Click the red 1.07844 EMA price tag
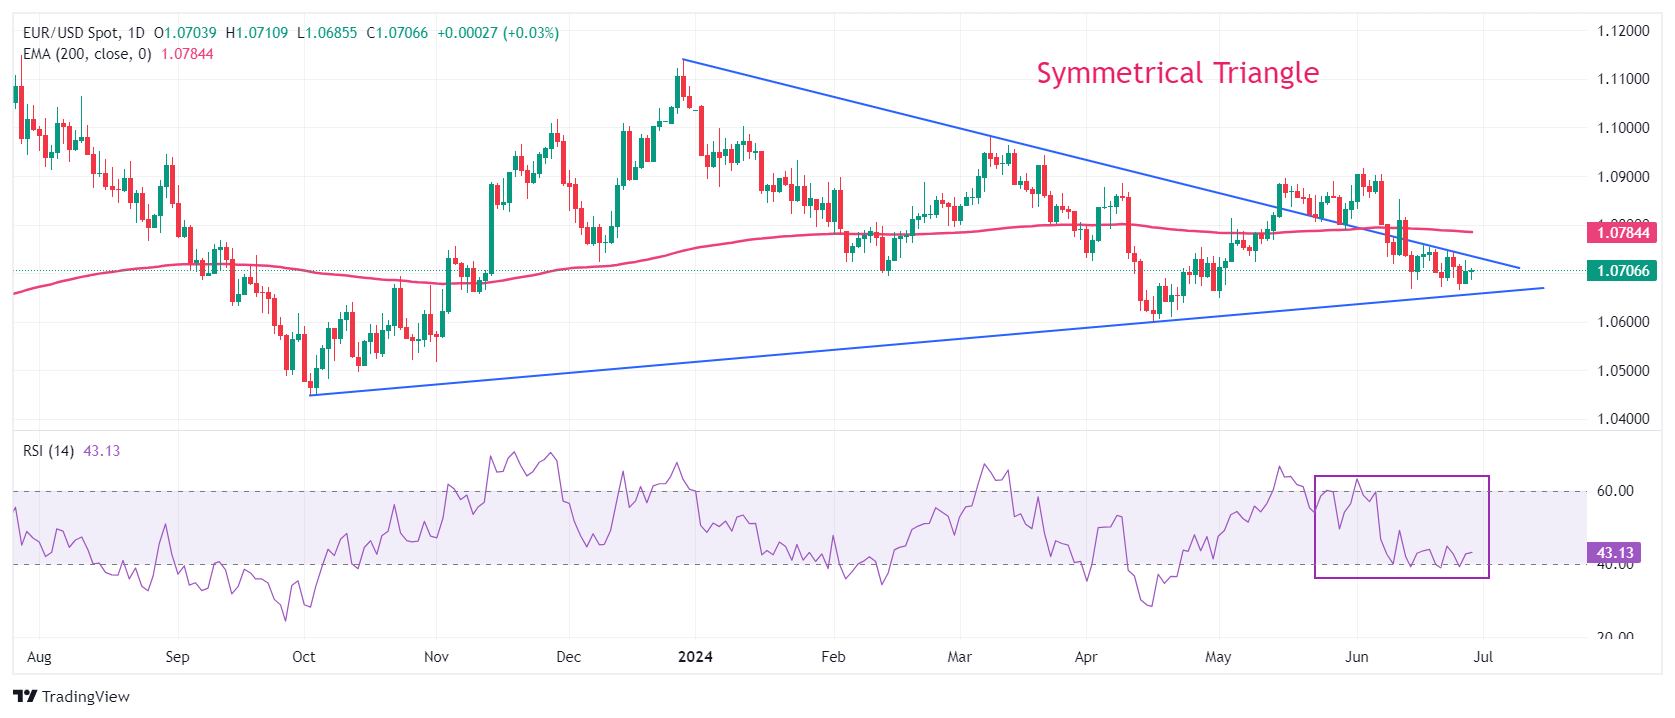This screenshot has width=1675, height=718. [x=1622, y=233]
